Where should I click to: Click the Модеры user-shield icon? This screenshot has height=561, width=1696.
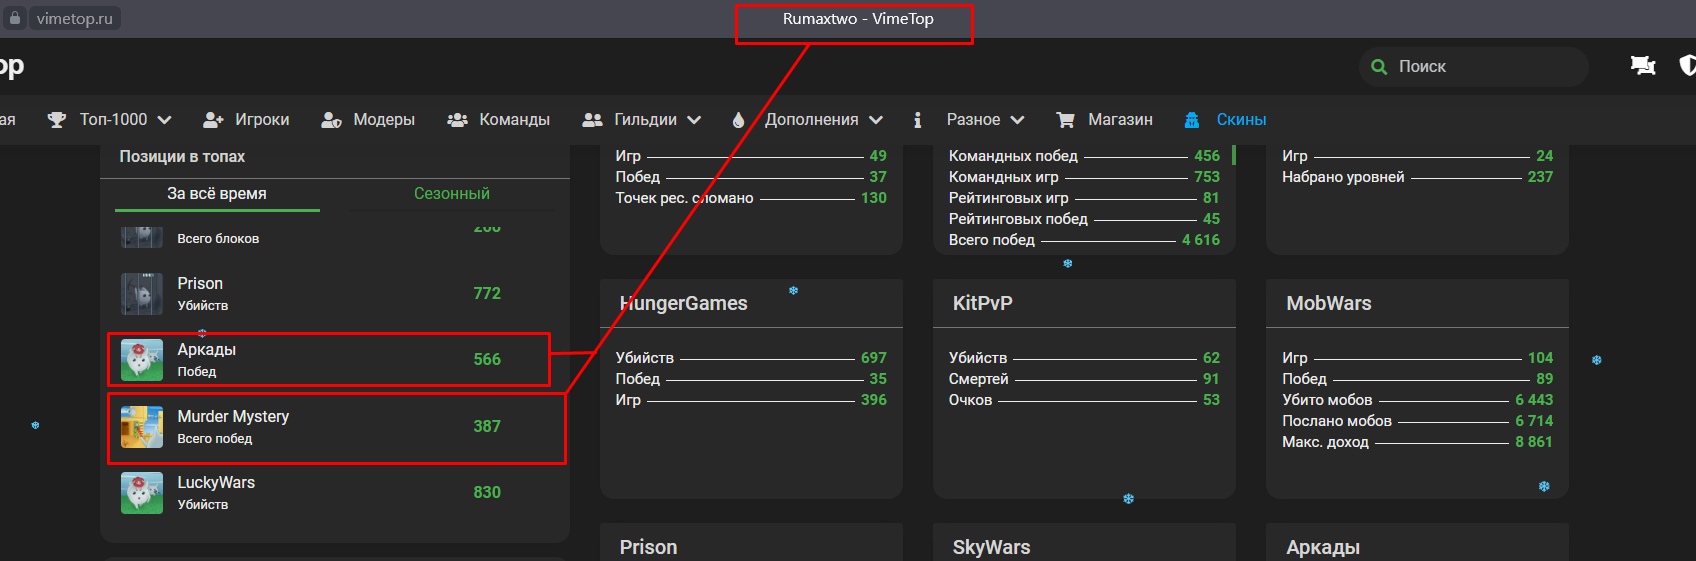click(331, 120)
